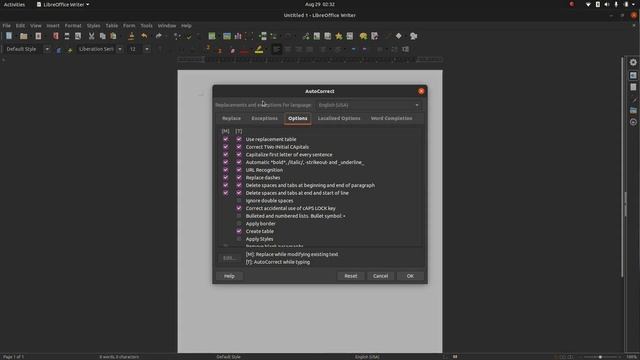Screen dimensions: 640x360
Task: Uncheck [T] box for Use replacement table
Action: (239, 139)
